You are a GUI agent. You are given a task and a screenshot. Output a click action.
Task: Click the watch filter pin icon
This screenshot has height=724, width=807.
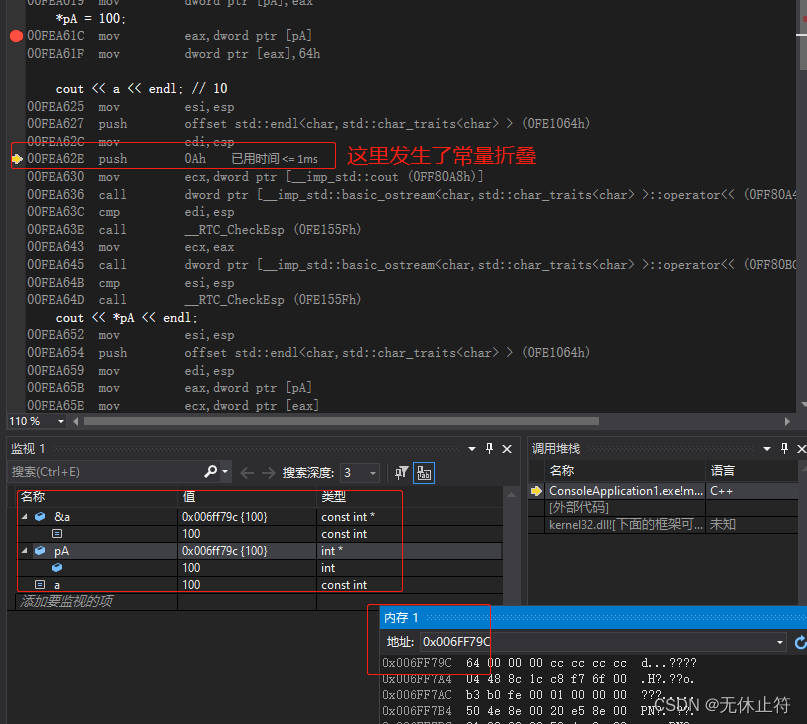point(401,472)
